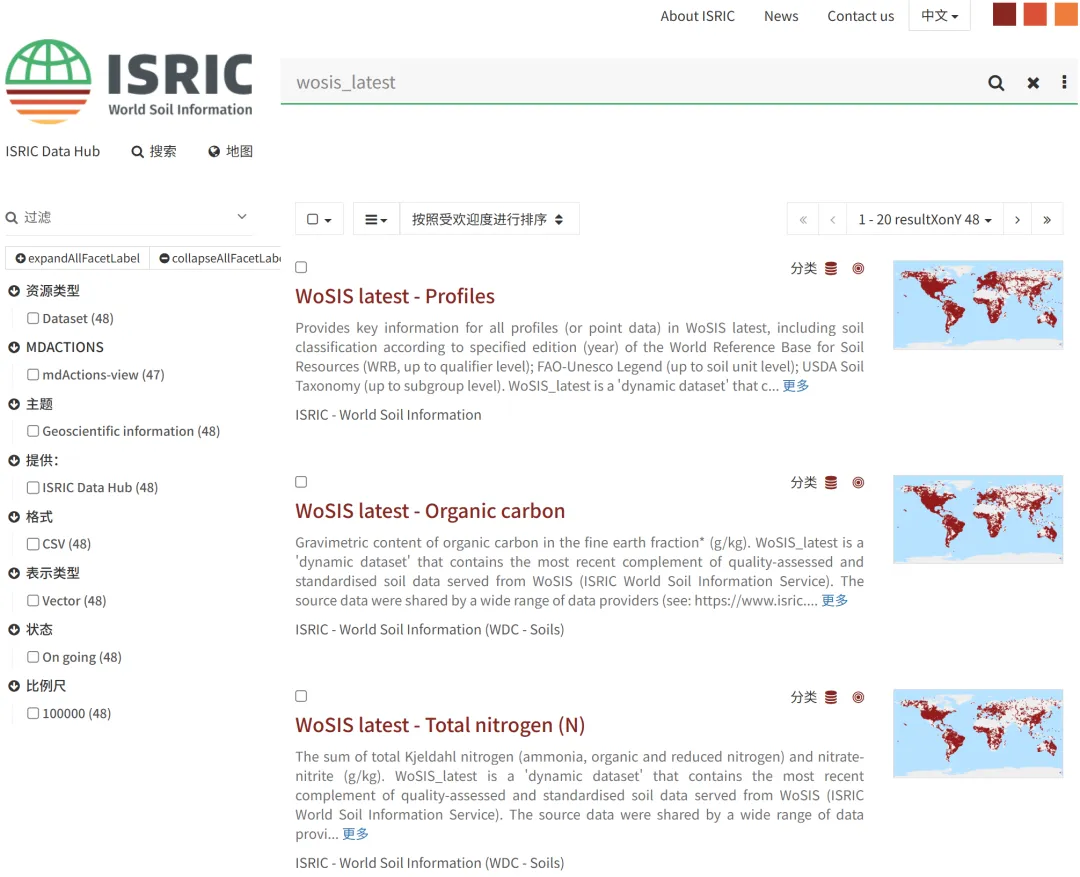
Task: Open WoSIS latest - Organic carbon link
Action: click(430, 511)
